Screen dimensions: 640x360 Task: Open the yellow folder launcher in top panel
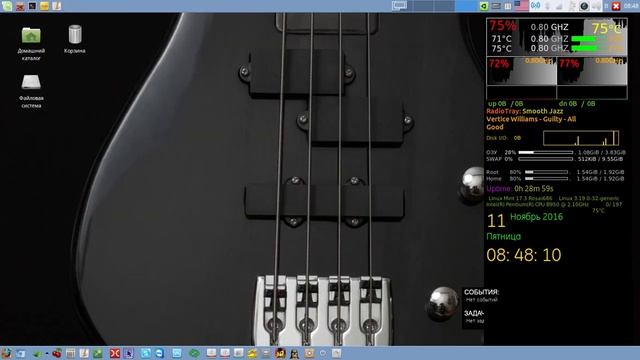[44, 6]
